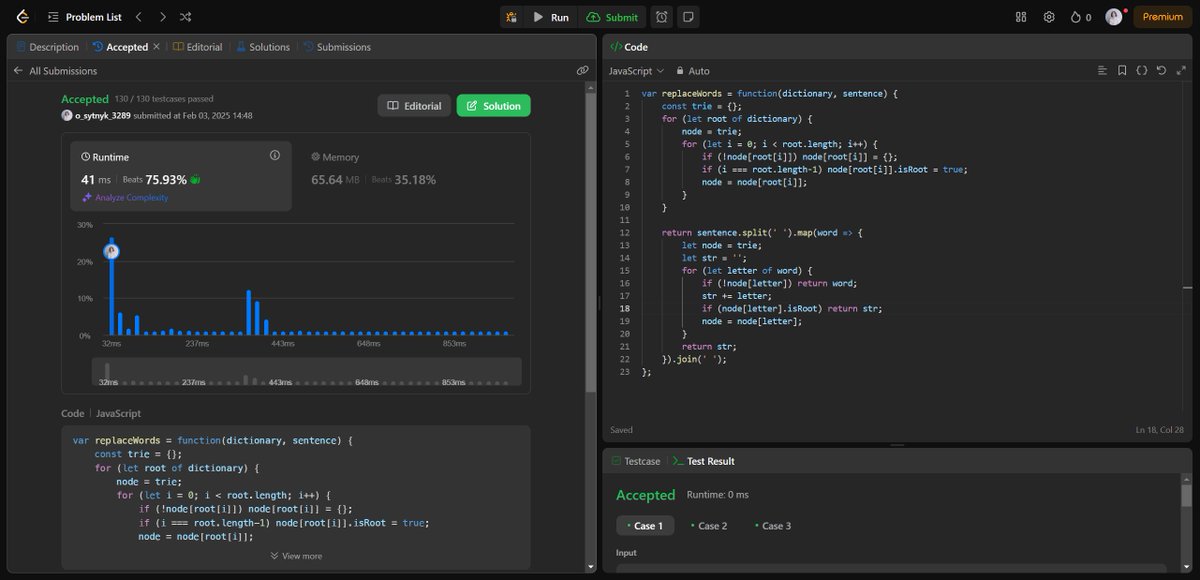The width and height of the screenshot is (1200, 580).
Task: Click the avatar marker on the runtime chart
Action: pos(111,251)
